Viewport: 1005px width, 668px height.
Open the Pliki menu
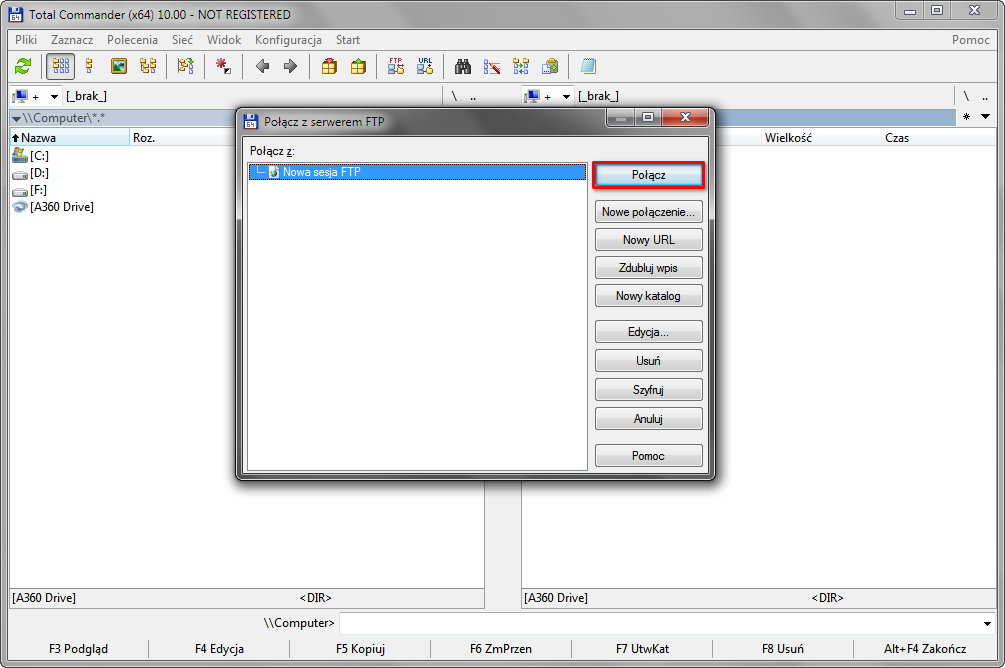26,40
